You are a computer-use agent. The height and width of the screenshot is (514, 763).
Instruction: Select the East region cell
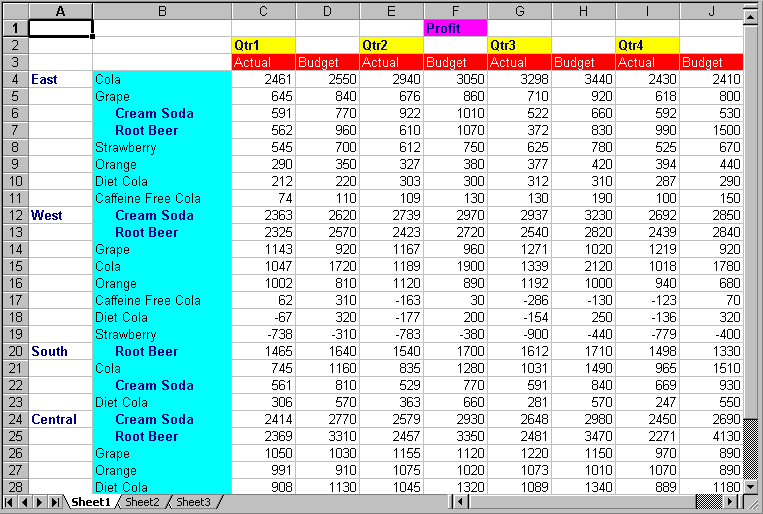(60, 79)
